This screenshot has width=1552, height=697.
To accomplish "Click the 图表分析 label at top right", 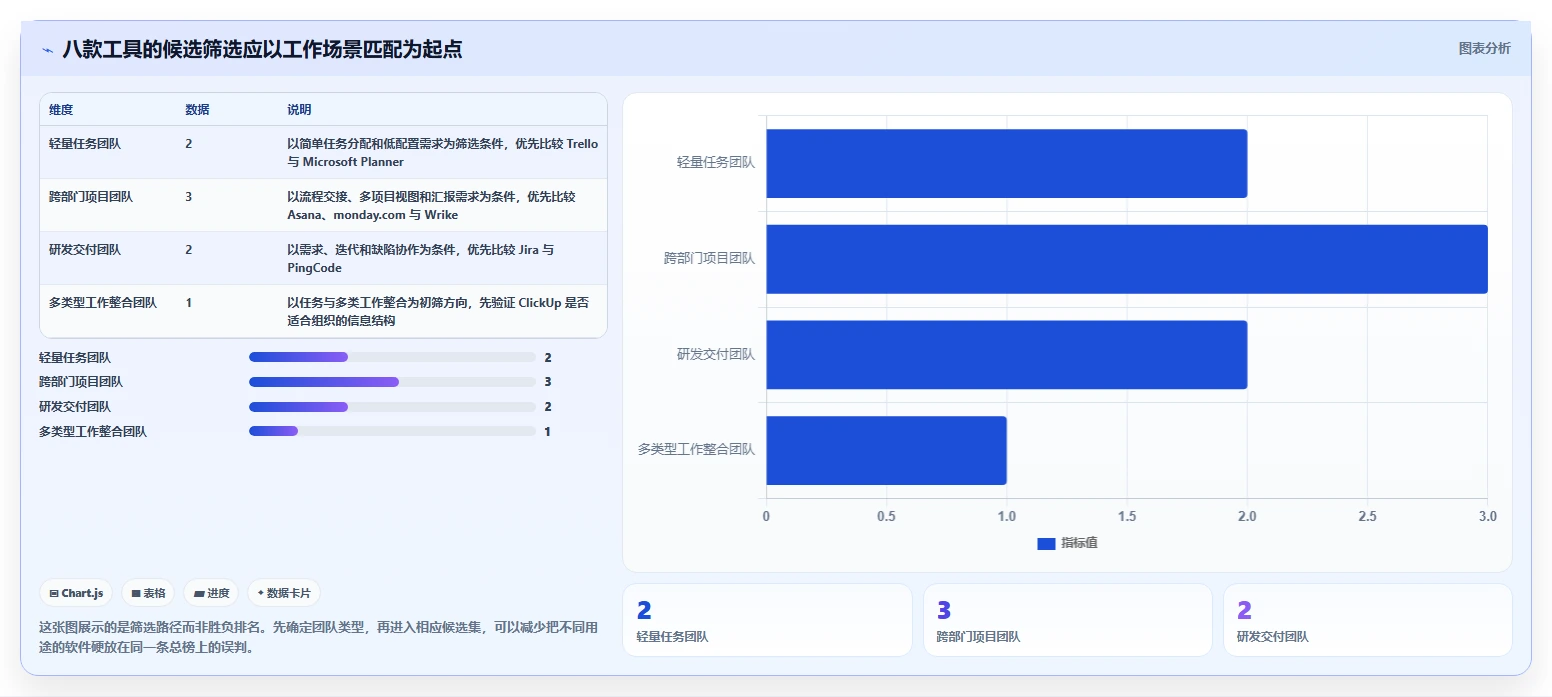I will [1484, 48].
